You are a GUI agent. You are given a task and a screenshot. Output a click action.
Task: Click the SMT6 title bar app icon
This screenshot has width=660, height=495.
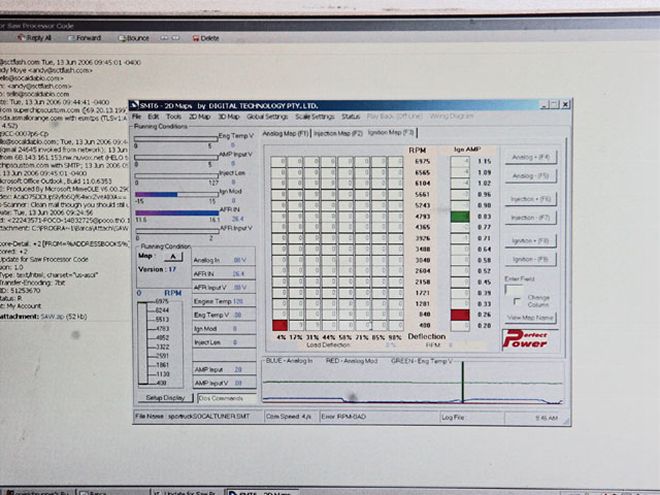point(134,104)
